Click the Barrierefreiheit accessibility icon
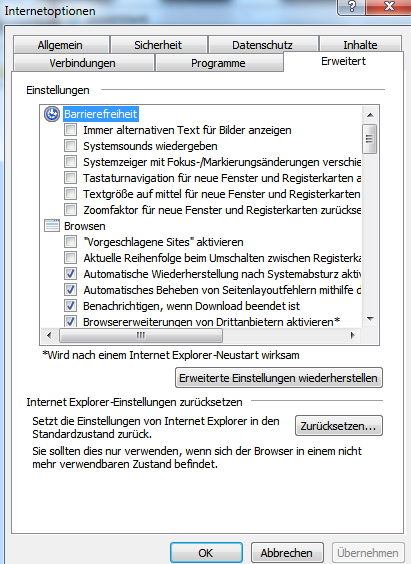 (x=52, y=114)
